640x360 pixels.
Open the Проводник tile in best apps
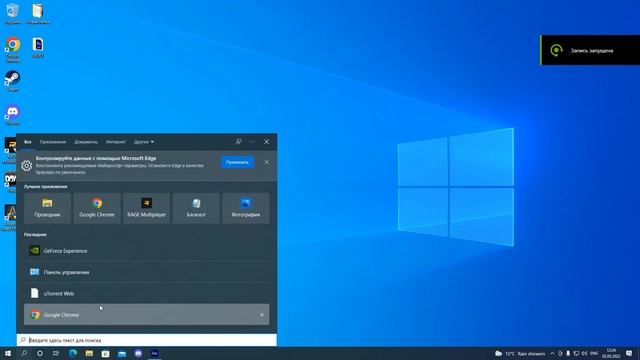click(47, 208)
